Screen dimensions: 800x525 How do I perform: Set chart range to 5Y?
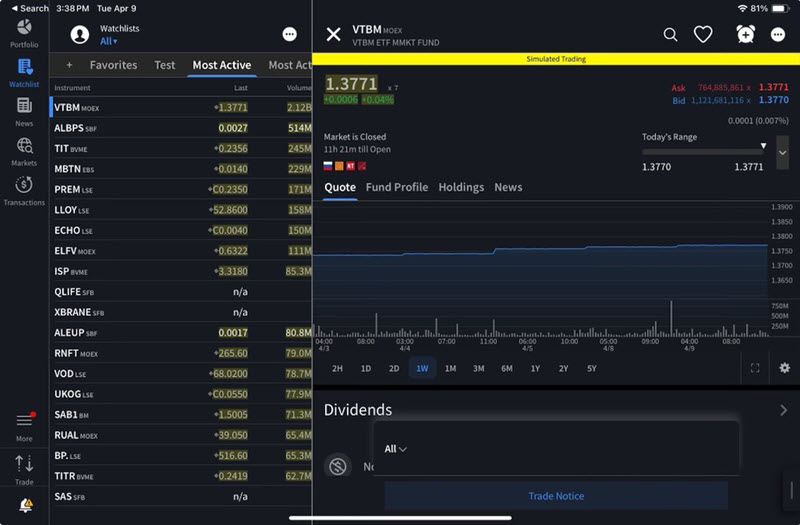click(x=592, y=368)
